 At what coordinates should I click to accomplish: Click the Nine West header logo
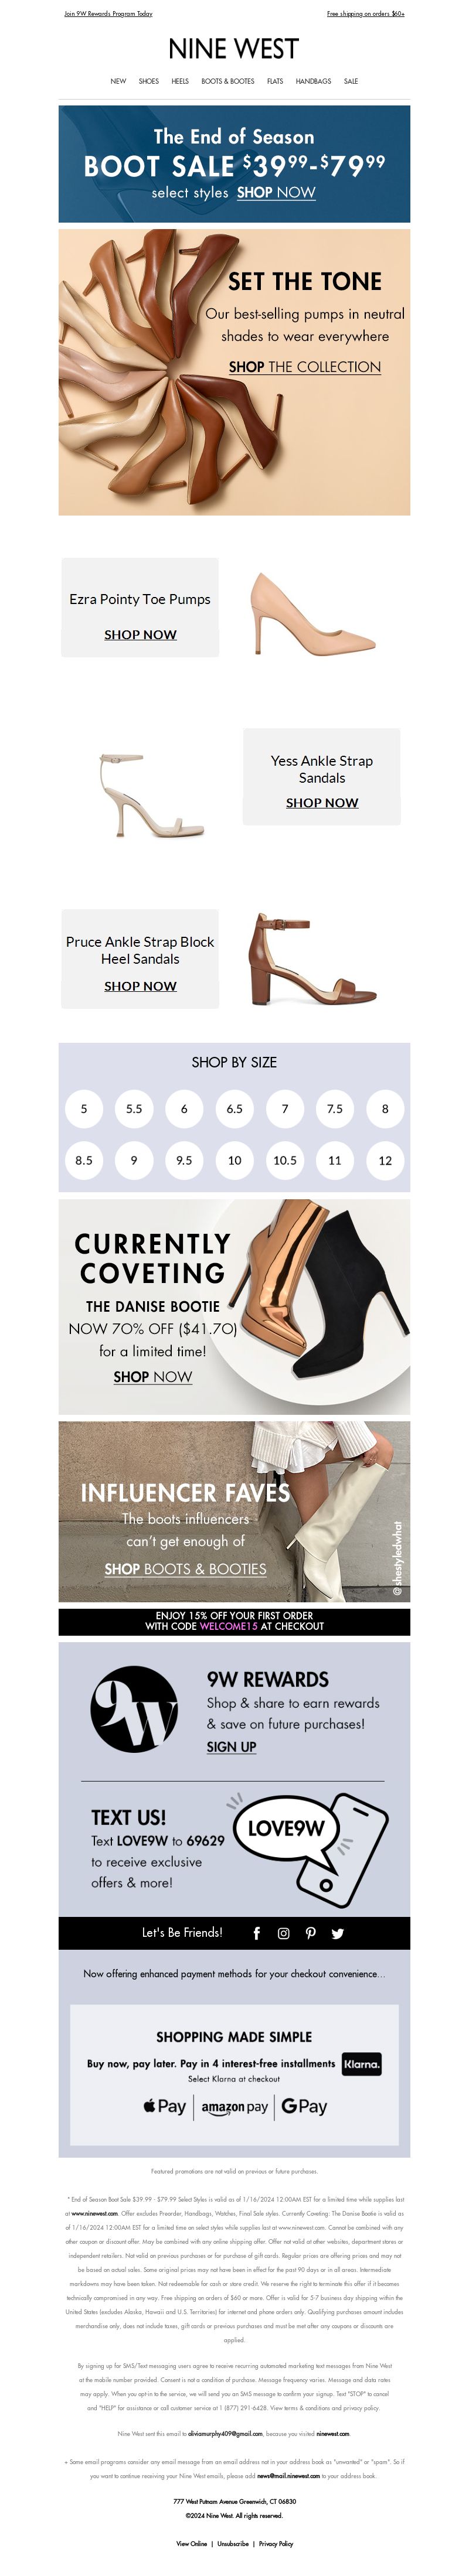(x=234, y=49)
